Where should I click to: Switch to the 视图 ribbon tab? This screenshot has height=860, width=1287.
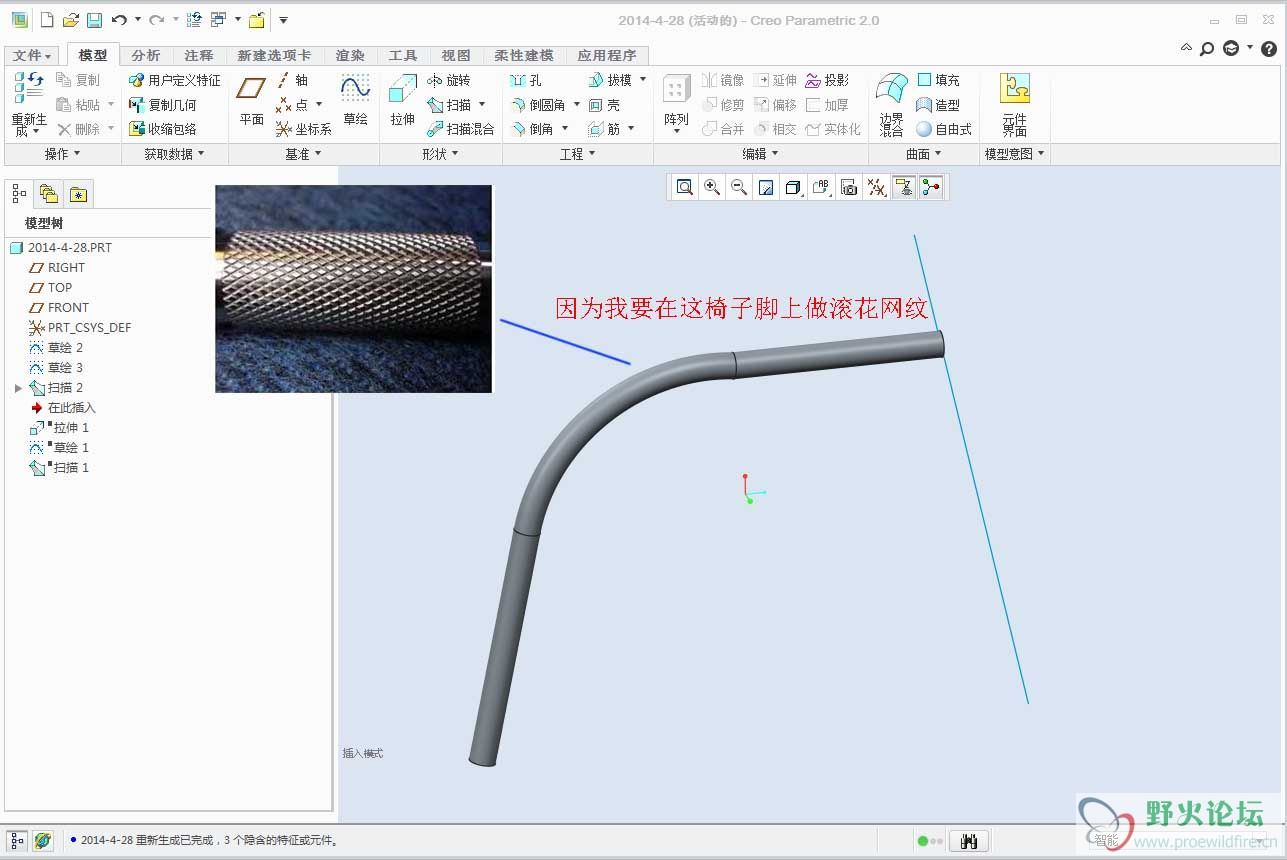[456, 56]
